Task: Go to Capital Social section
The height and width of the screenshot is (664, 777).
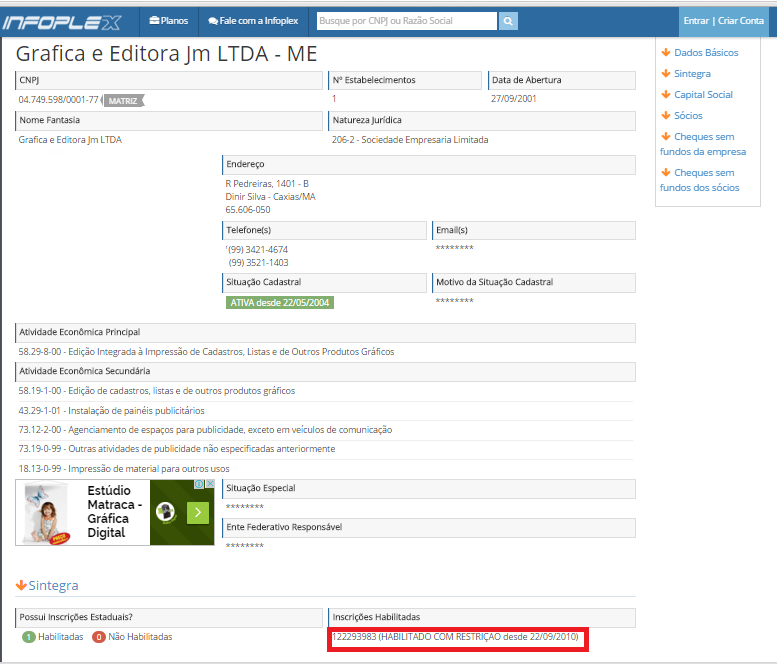Action: (702, 95)
